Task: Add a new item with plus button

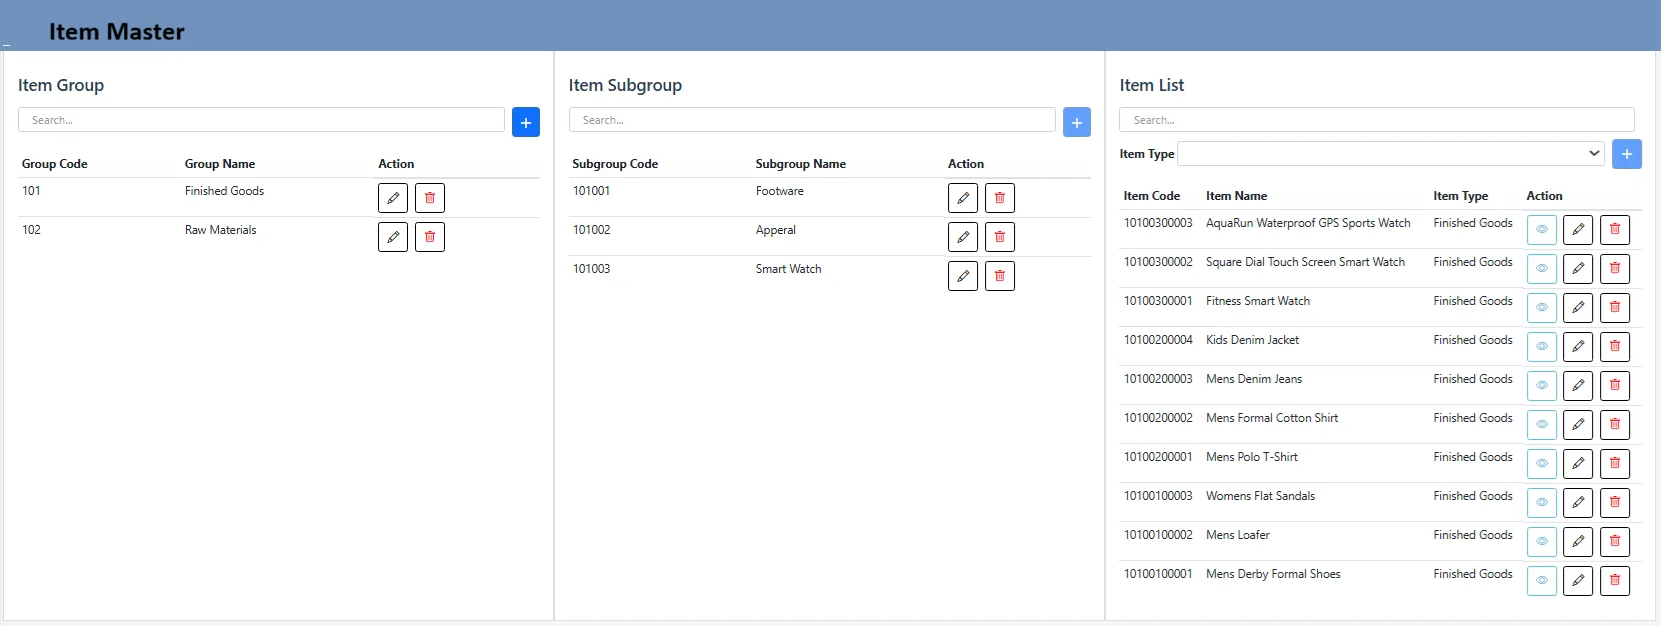Action: [1627, 154]
